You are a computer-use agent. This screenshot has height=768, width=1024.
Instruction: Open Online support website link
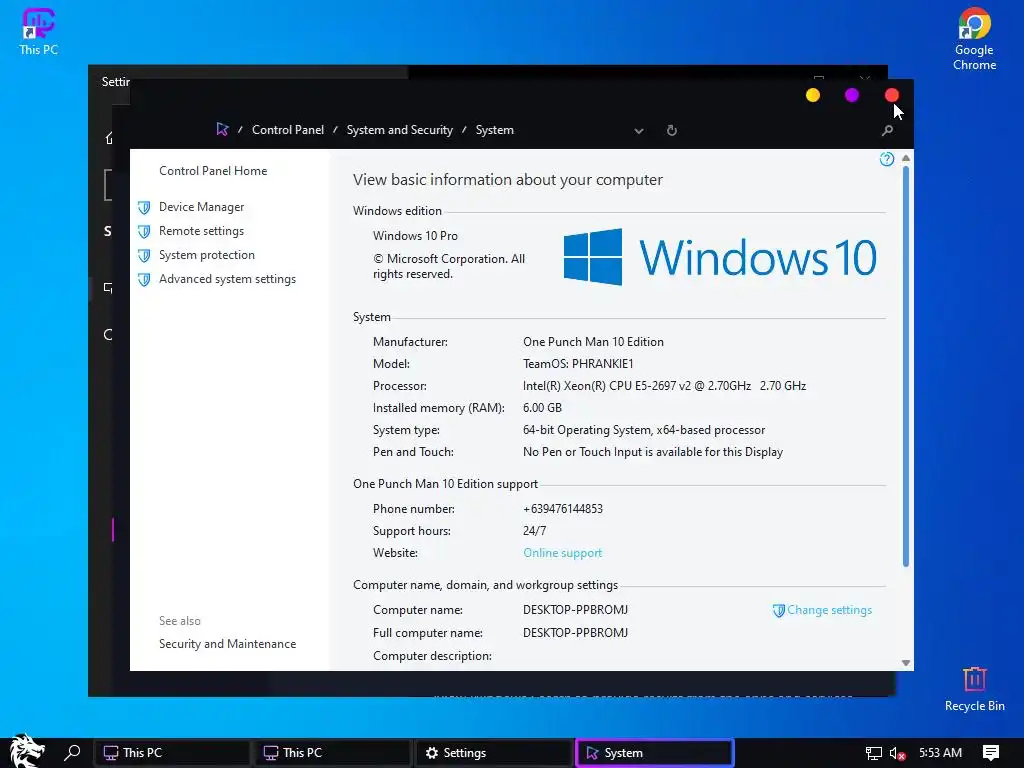coord(562,553)
